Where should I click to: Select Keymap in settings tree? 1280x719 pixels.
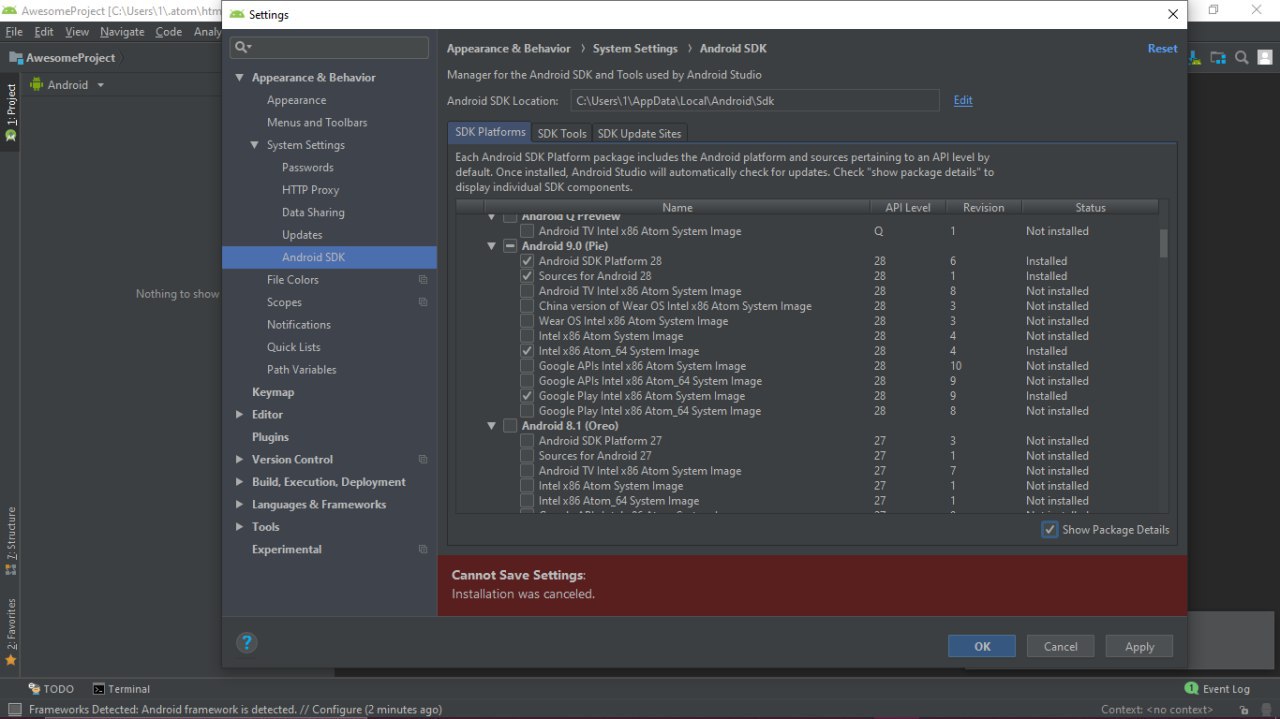(273, 392)
